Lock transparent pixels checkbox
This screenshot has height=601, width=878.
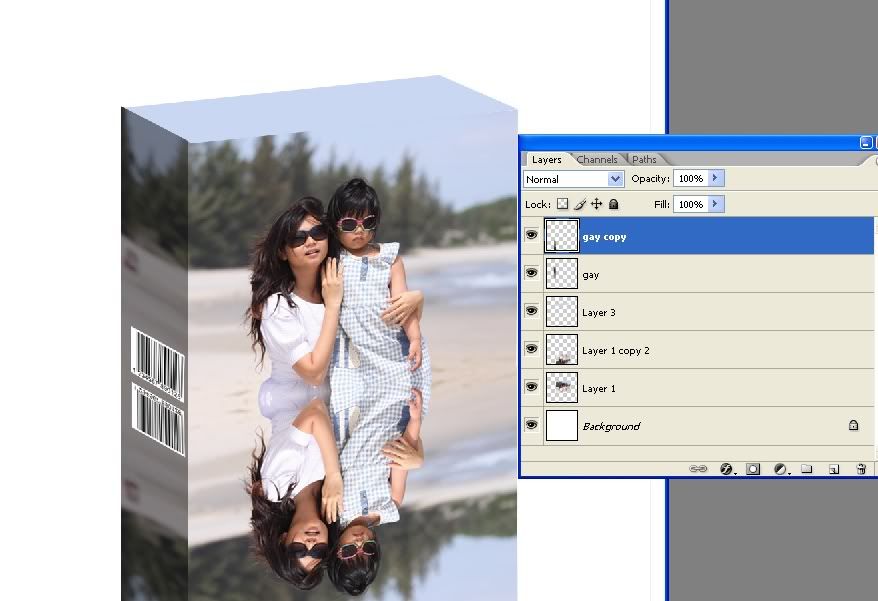[562, 204]
